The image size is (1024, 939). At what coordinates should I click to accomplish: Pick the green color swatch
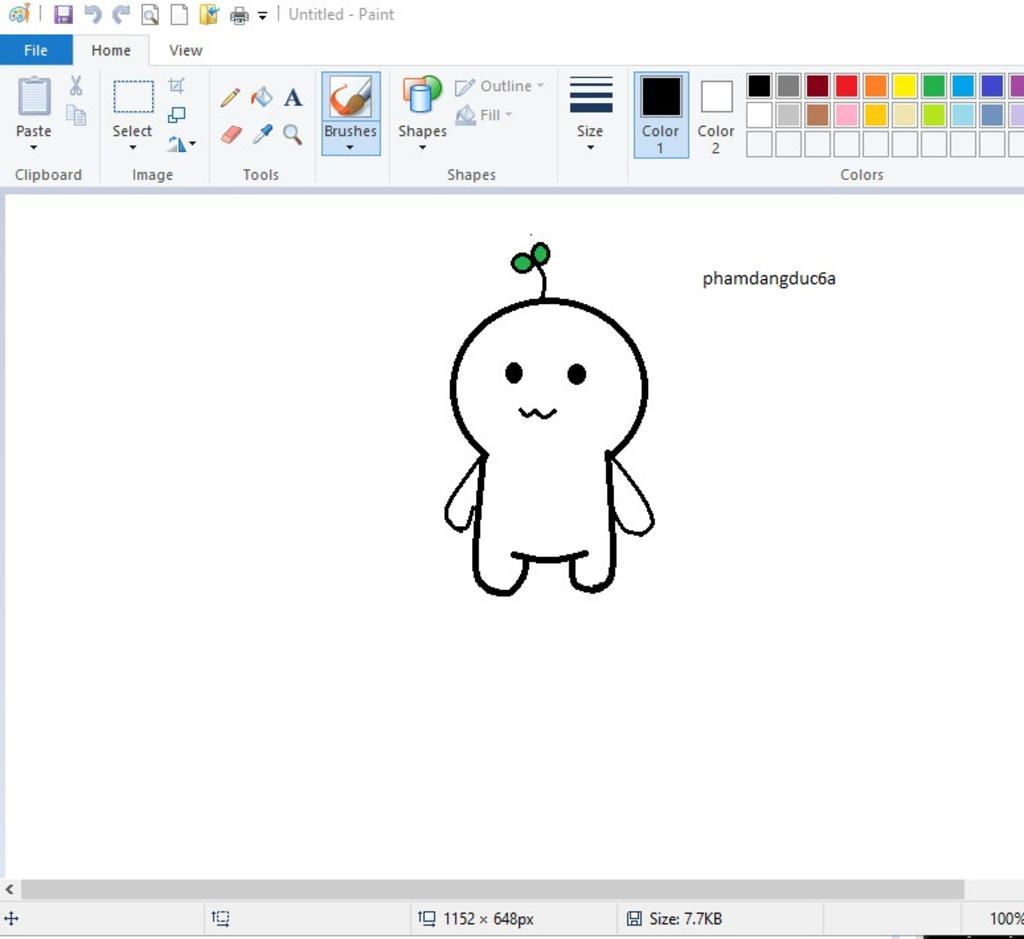[x=933, y=86]
